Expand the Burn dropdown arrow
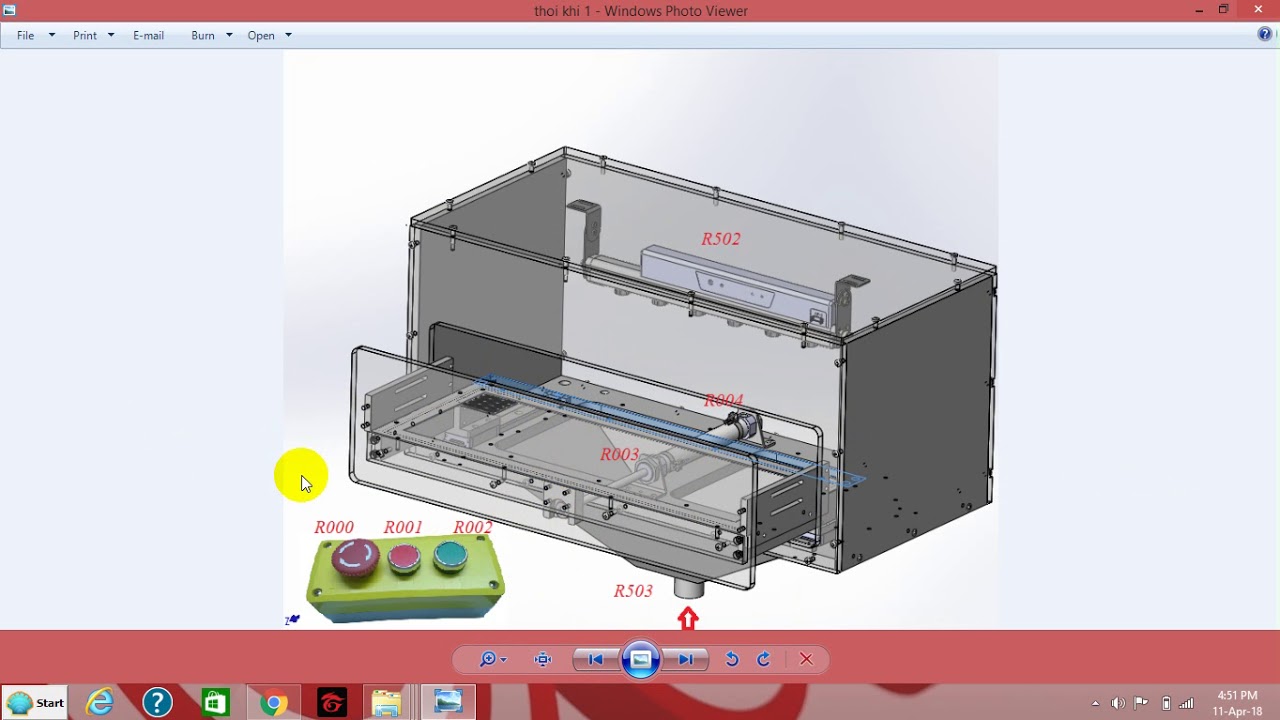1280x720 pixels. 229,35
